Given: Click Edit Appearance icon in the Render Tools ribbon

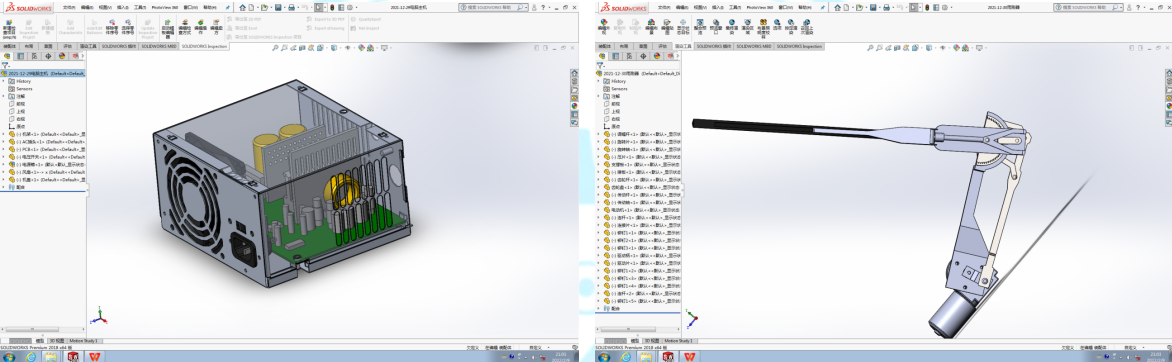Looking at the screenshot, I should point(604,27).
